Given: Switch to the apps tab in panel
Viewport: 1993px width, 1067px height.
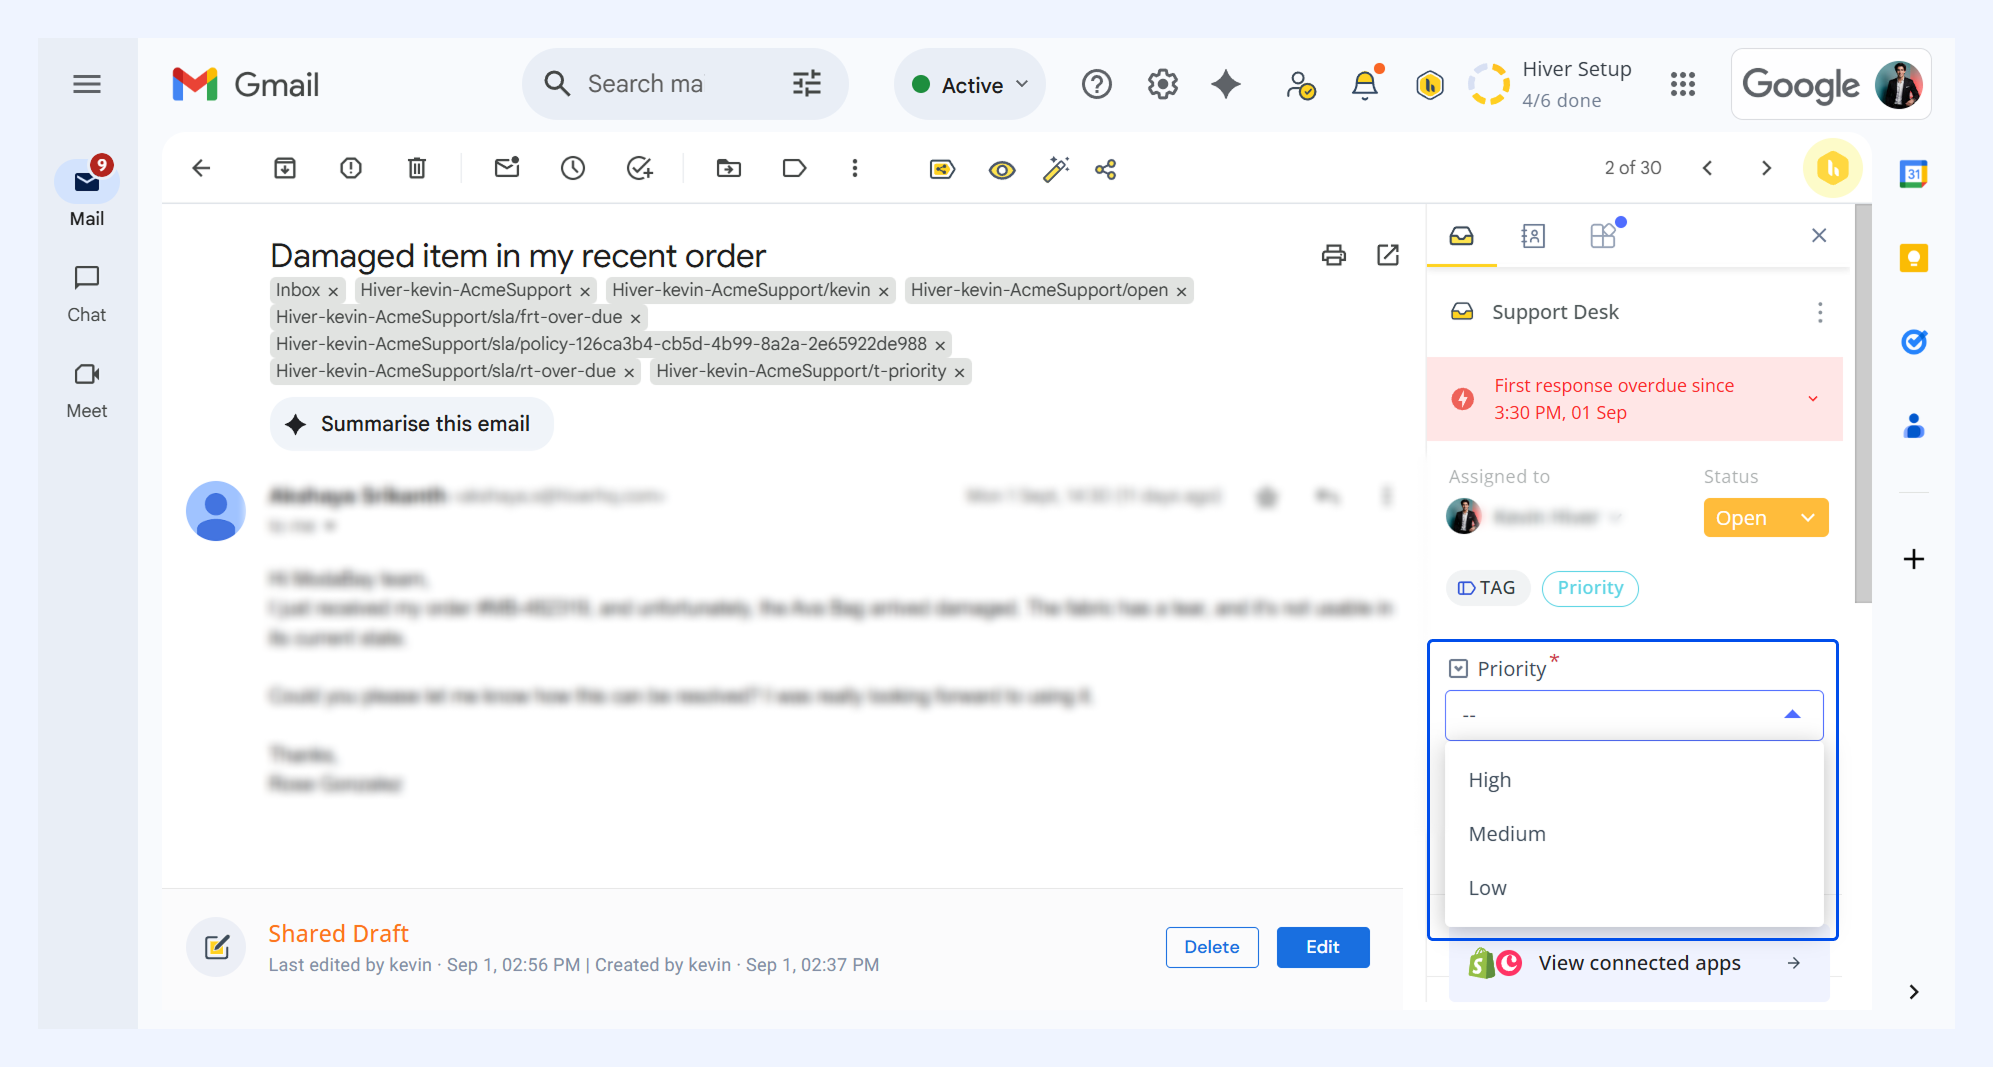Looking at the screenshot, I should point(1603,236).
